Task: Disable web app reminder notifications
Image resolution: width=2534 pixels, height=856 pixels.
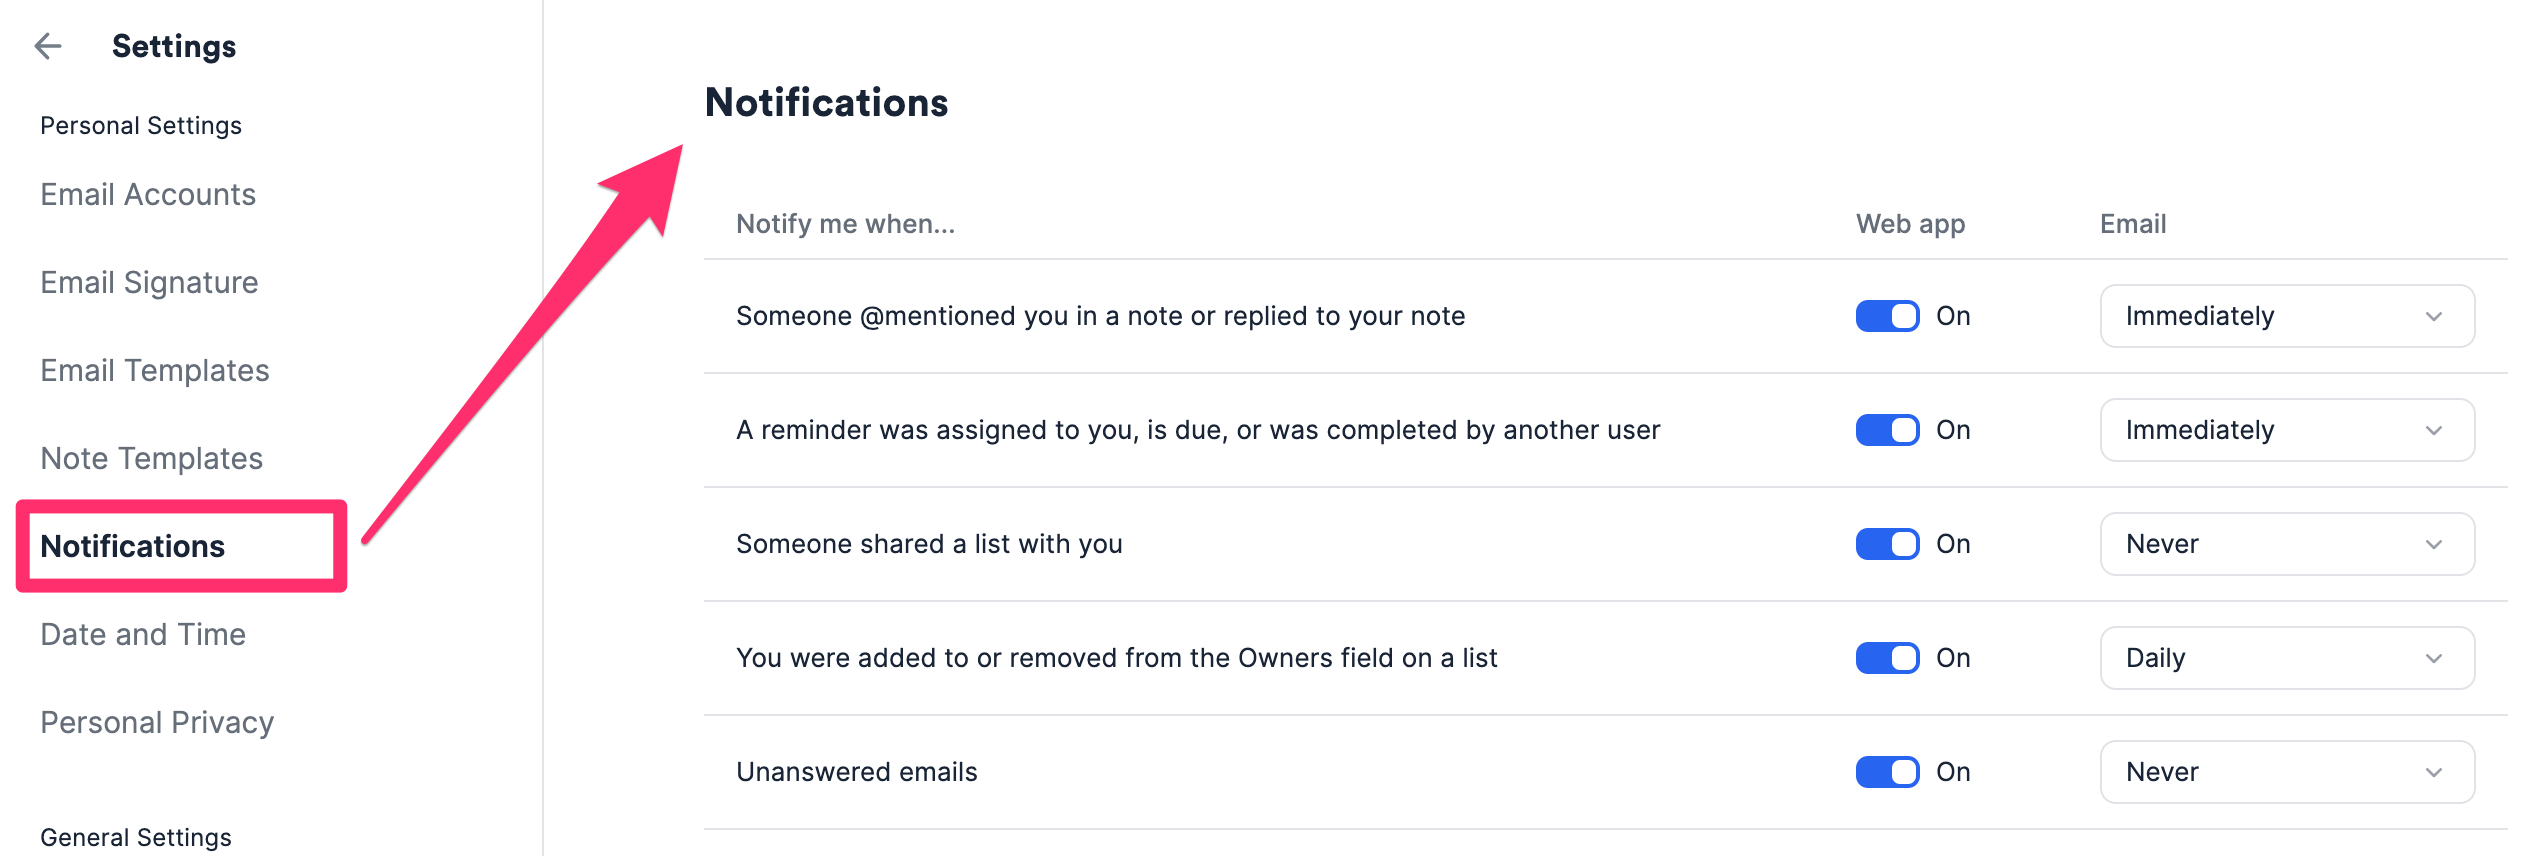Action: 1887,430
